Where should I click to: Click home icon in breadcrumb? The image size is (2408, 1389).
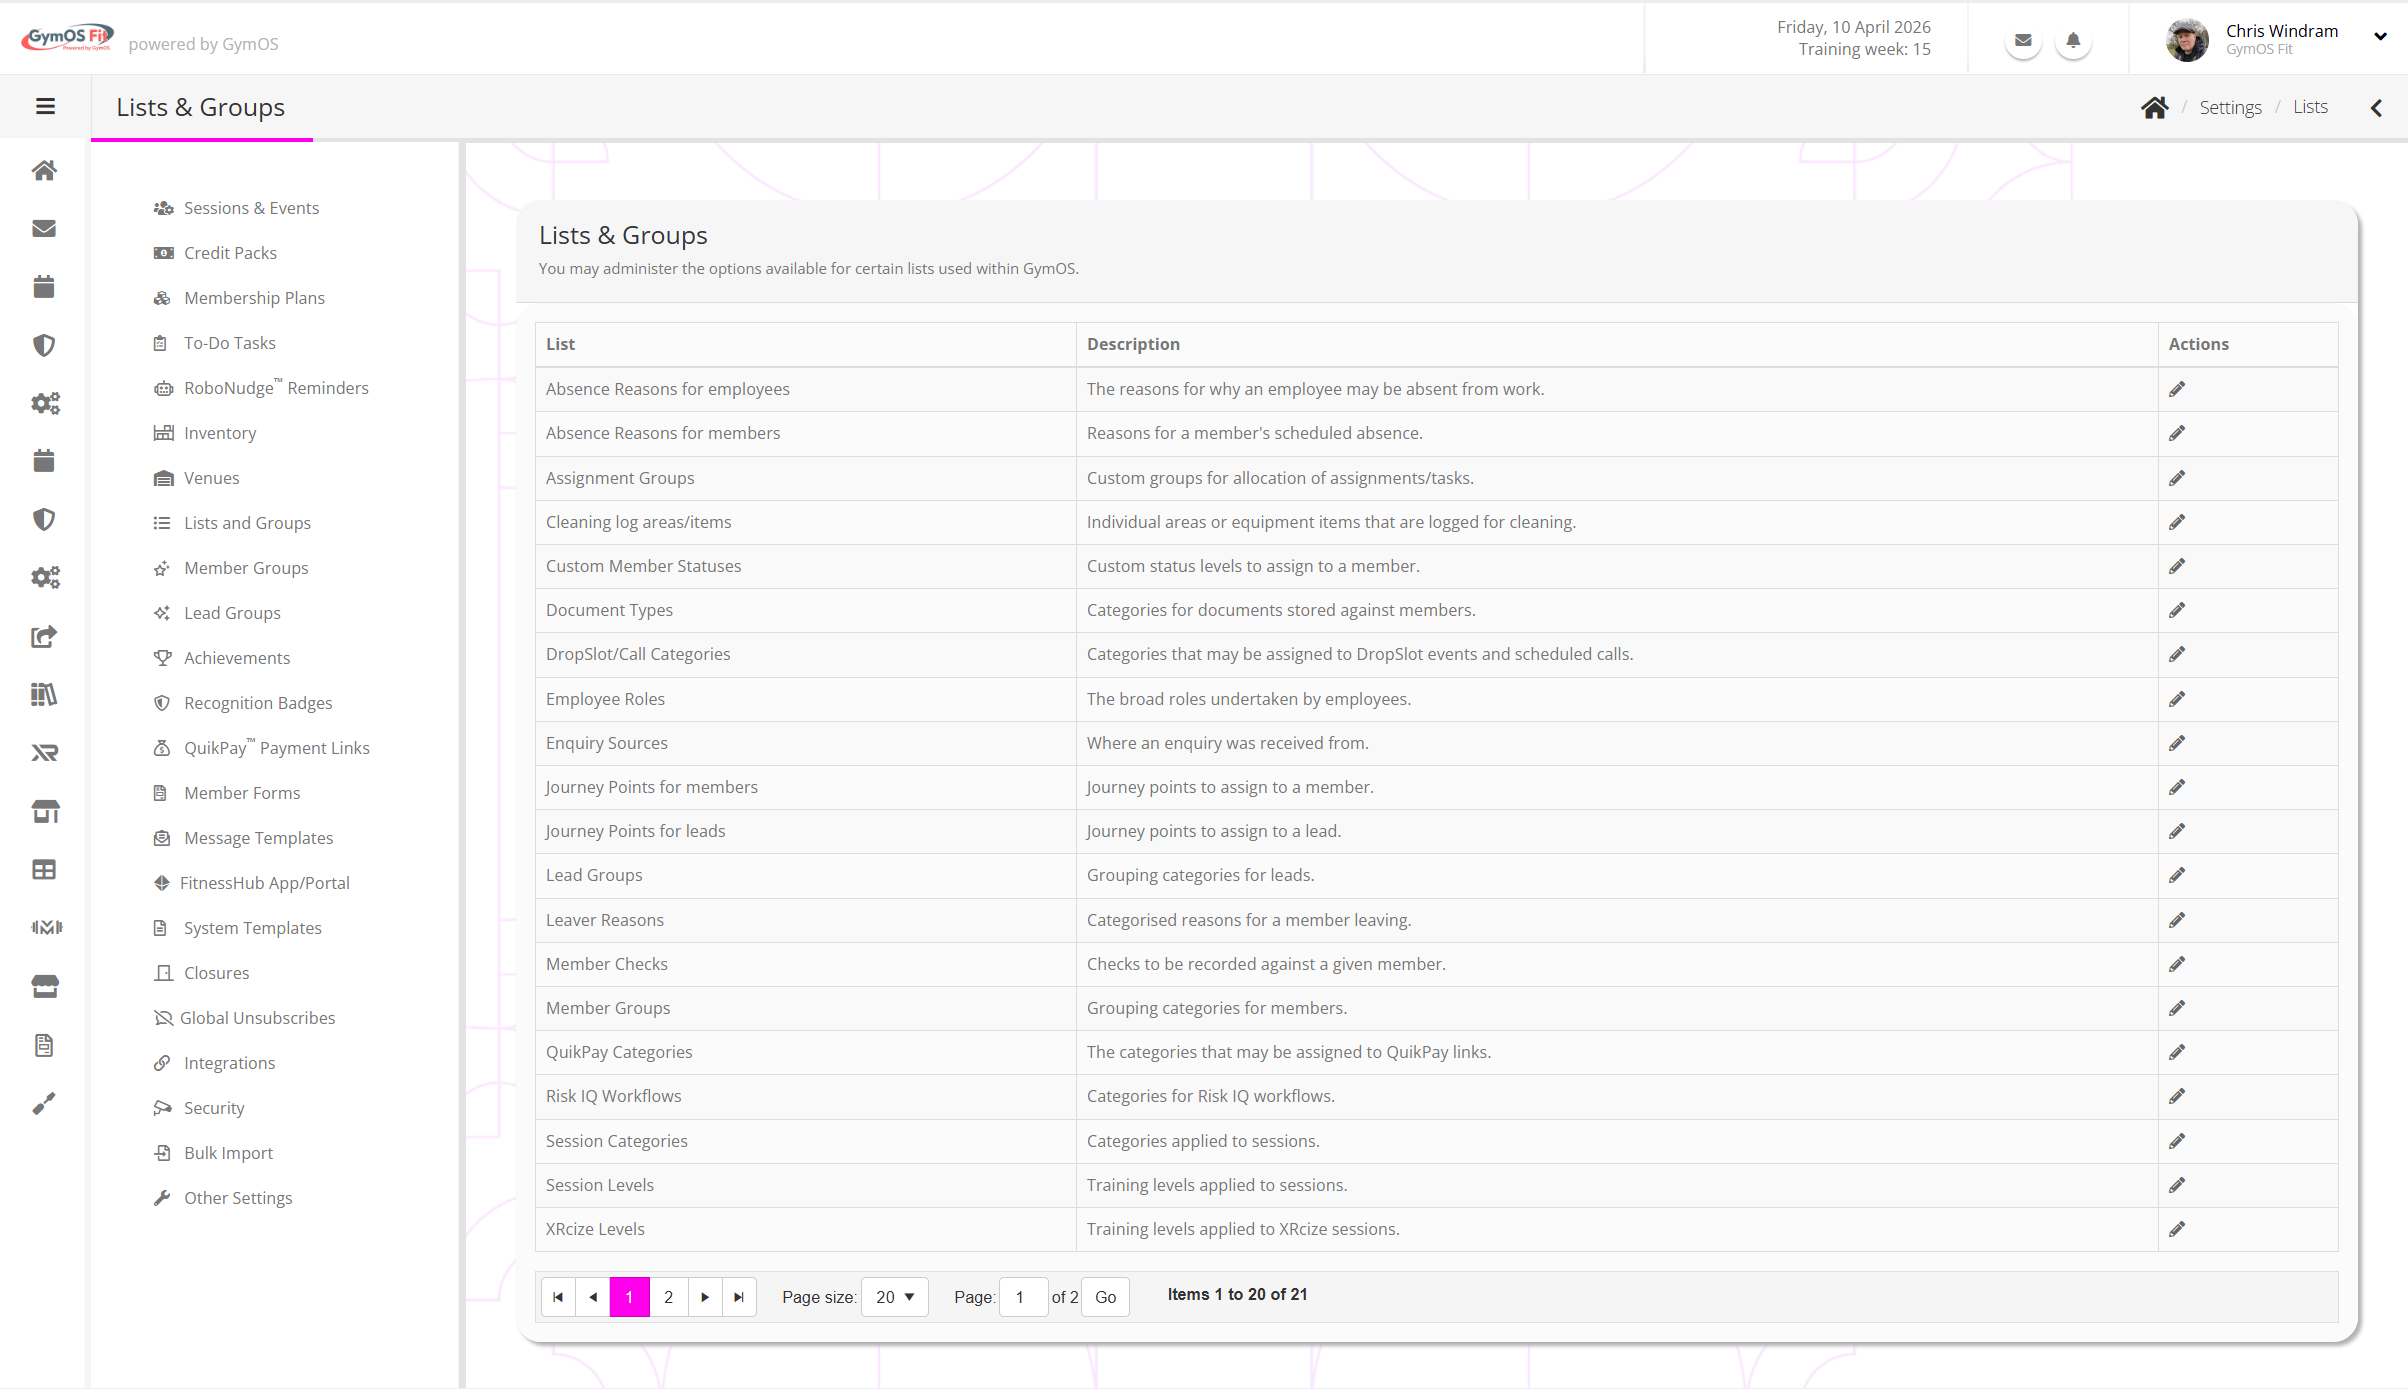[x=2154, y=107]
